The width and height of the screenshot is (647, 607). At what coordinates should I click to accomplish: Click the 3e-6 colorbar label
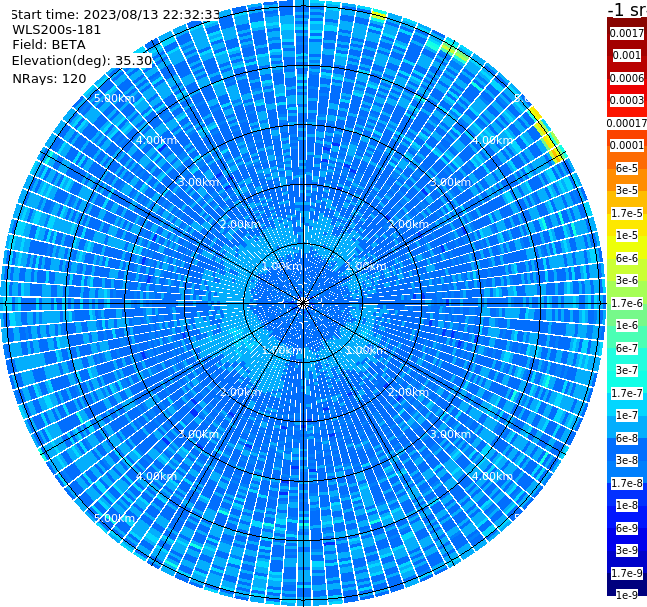[627, 280]
